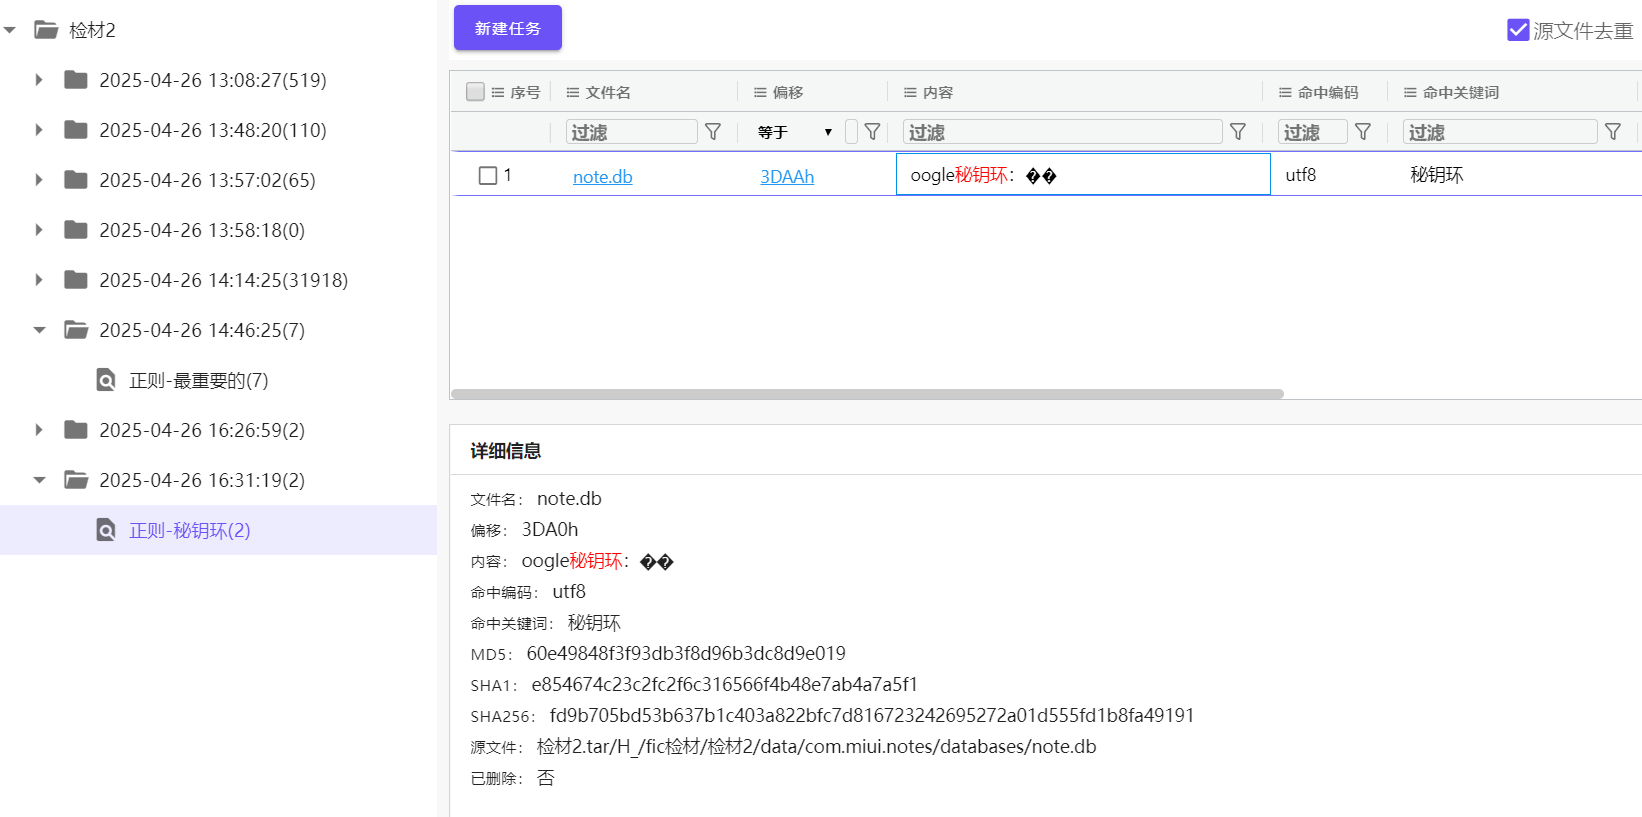The height and width of the screenshot is (817, 1642).
Task: Check the row 1 checkbox
Action: coord(488,176)
